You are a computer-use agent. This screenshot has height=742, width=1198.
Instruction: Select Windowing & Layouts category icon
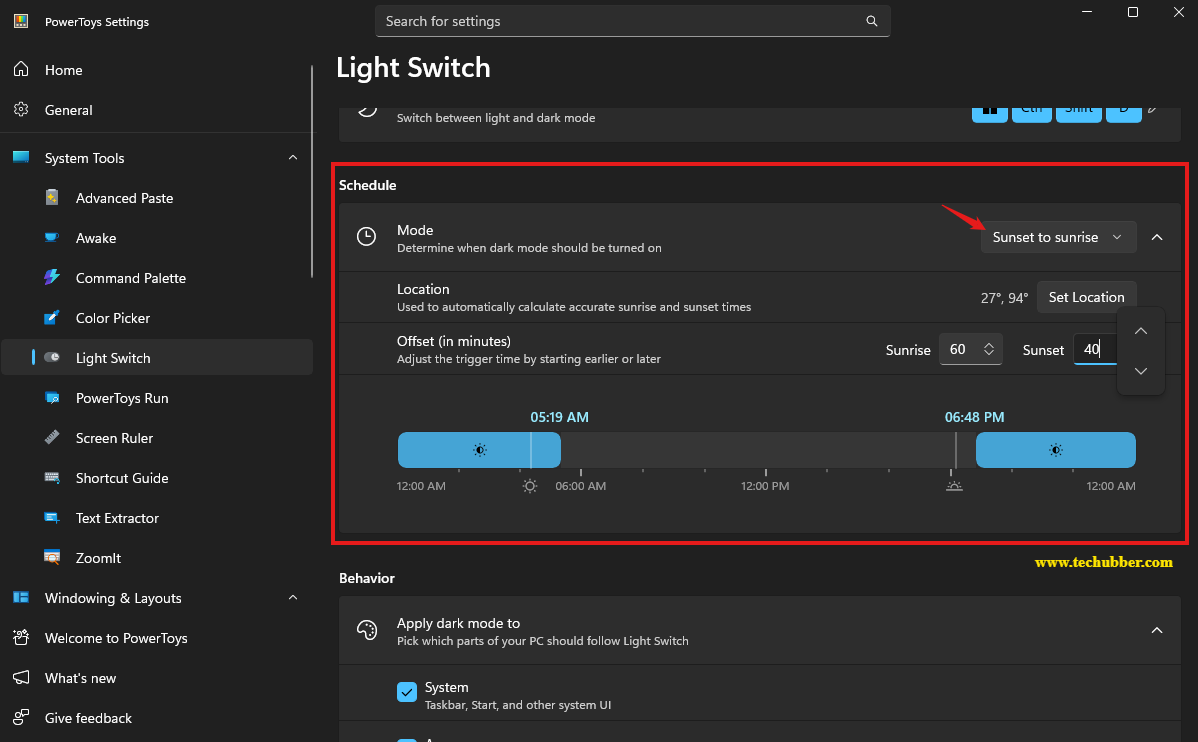21,598
